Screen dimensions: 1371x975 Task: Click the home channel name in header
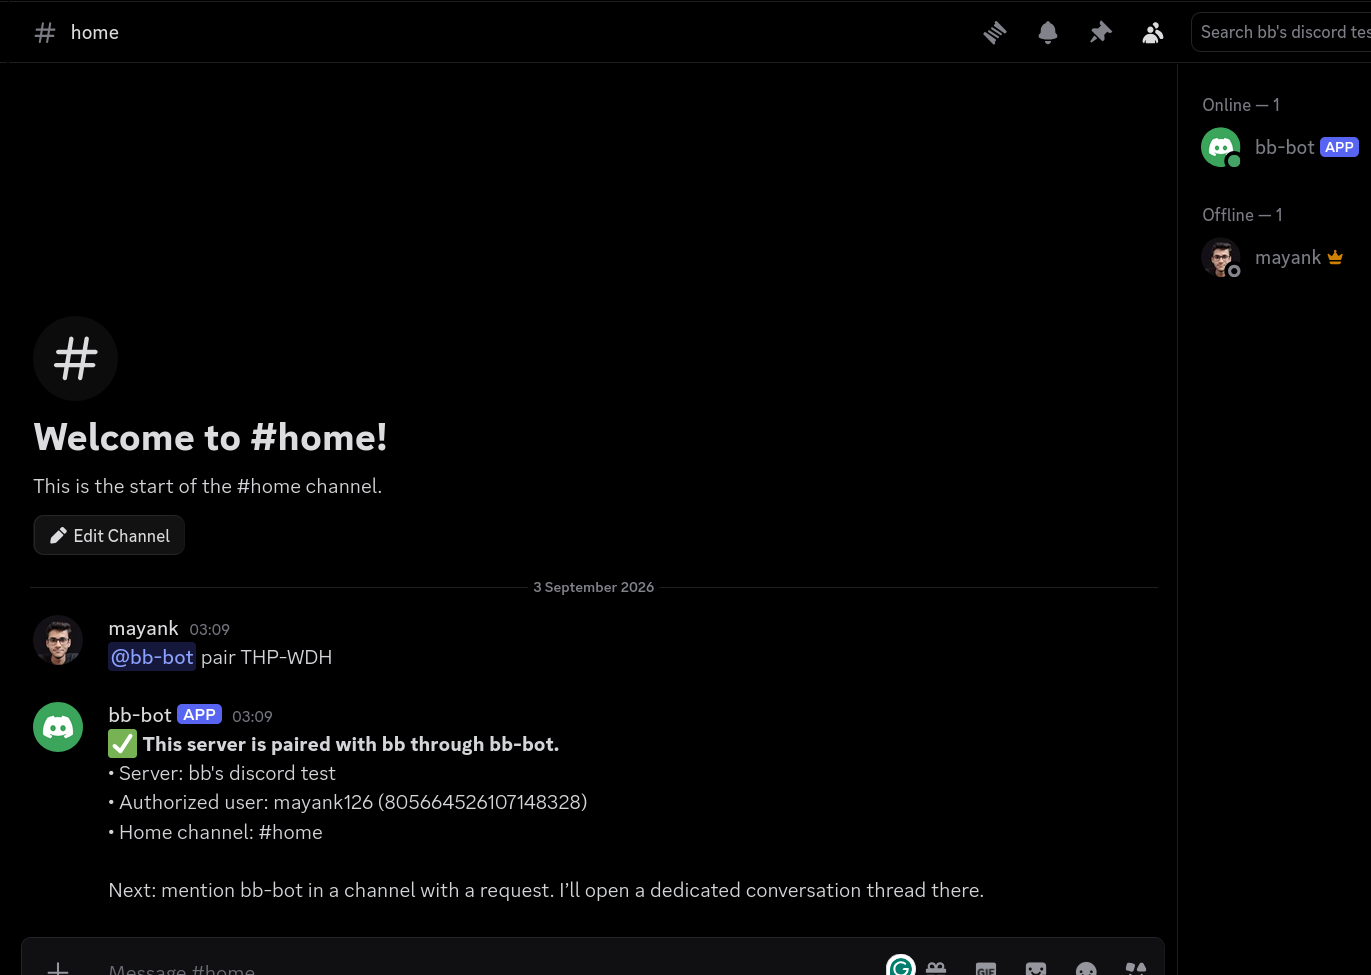pyautogui.click(x=95, y=32)
